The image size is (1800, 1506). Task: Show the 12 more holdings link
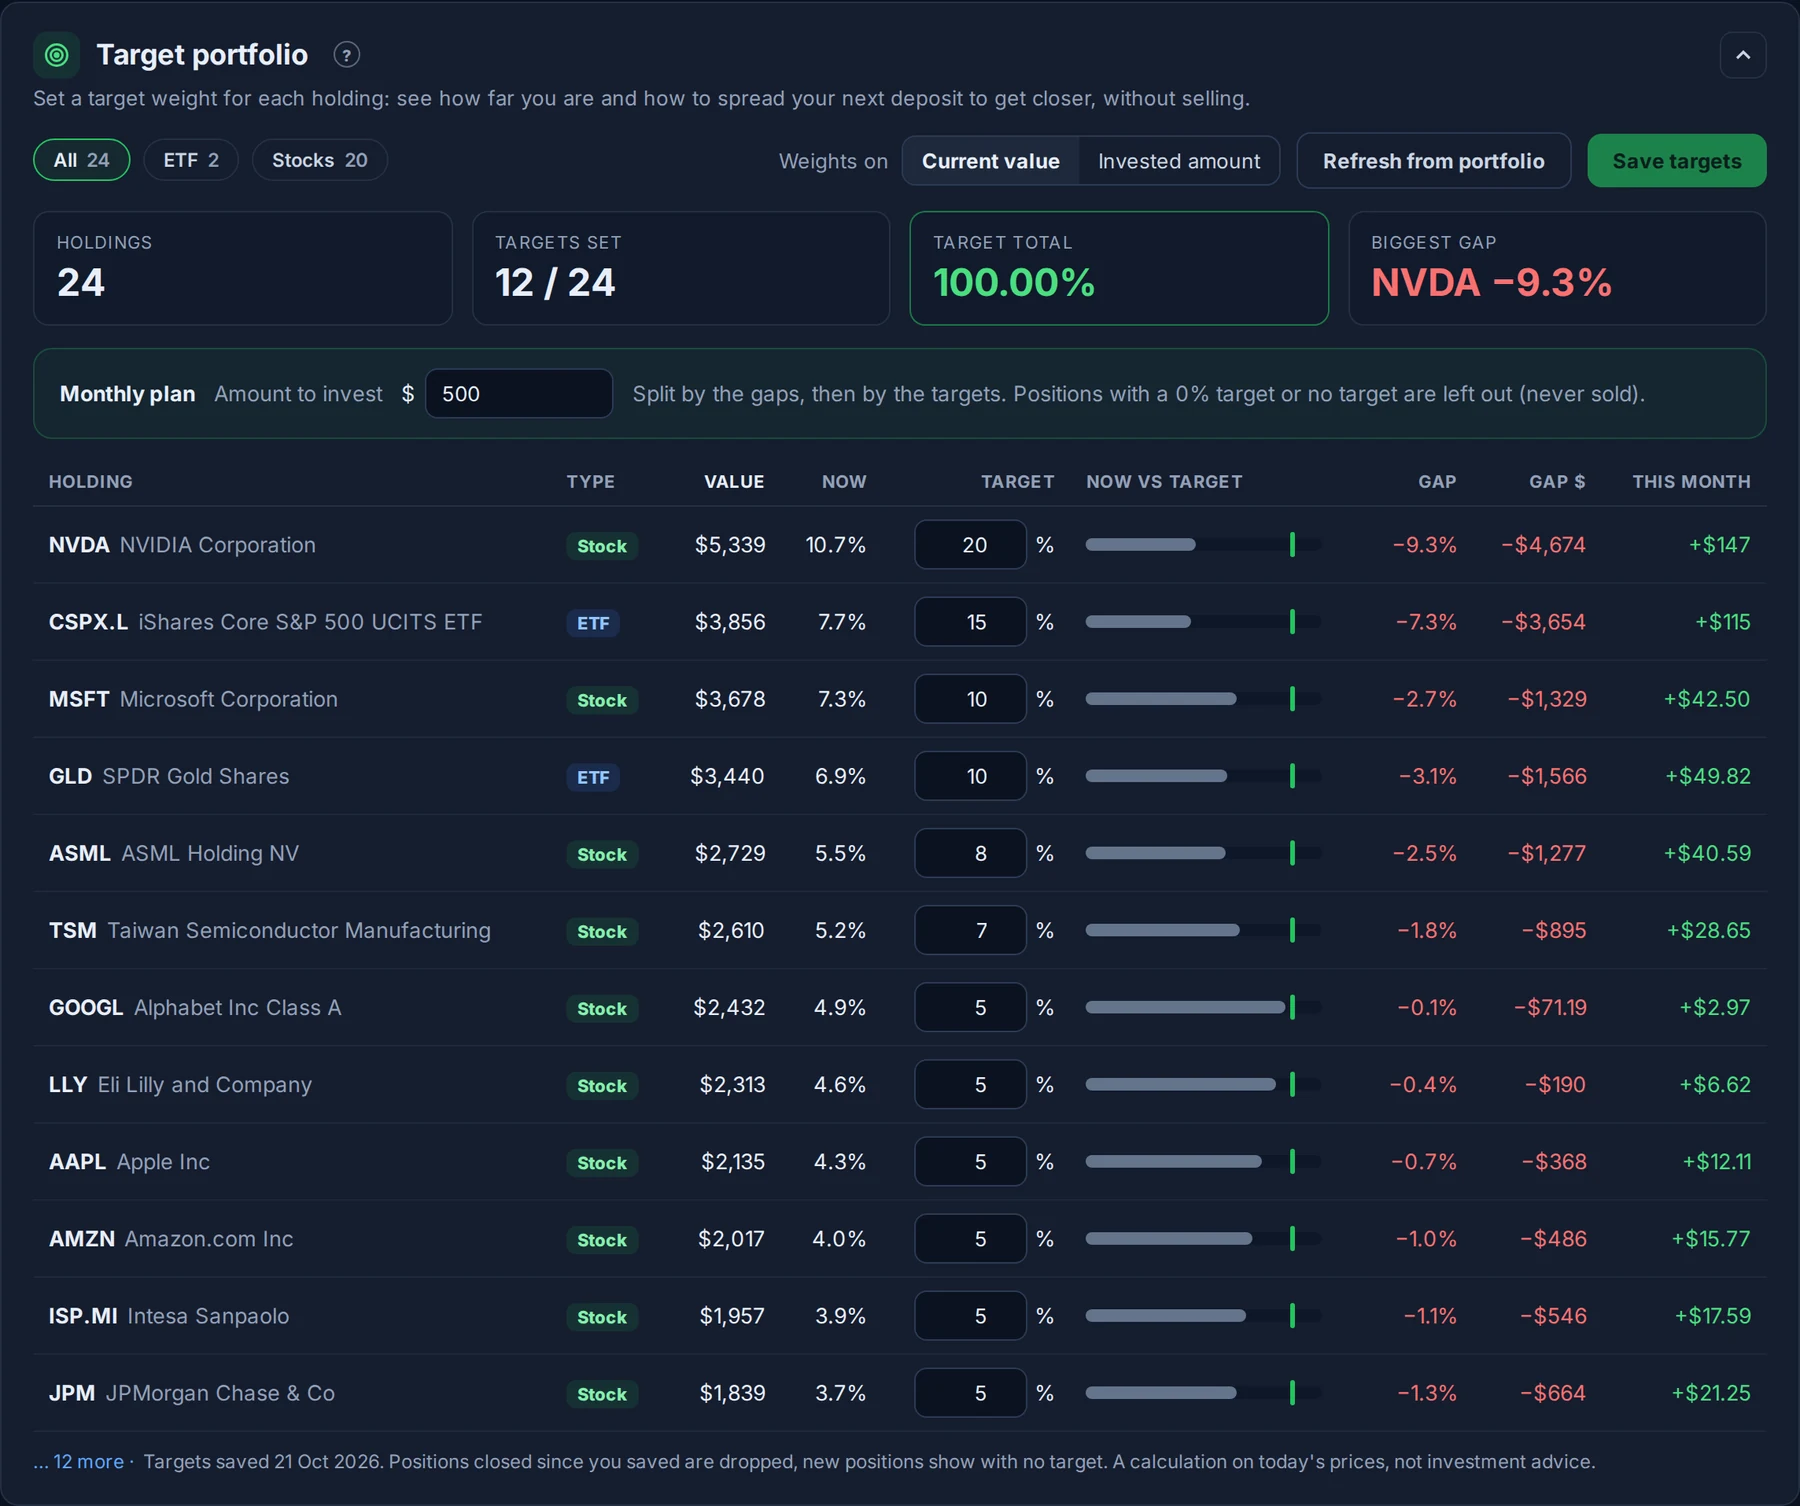point(79,1462)
